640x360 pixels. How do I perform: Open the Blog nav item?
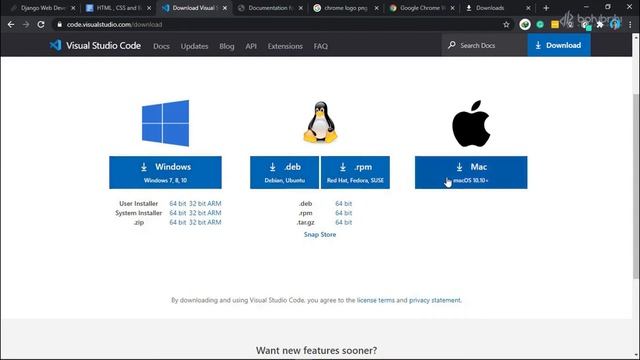(227, 46)
